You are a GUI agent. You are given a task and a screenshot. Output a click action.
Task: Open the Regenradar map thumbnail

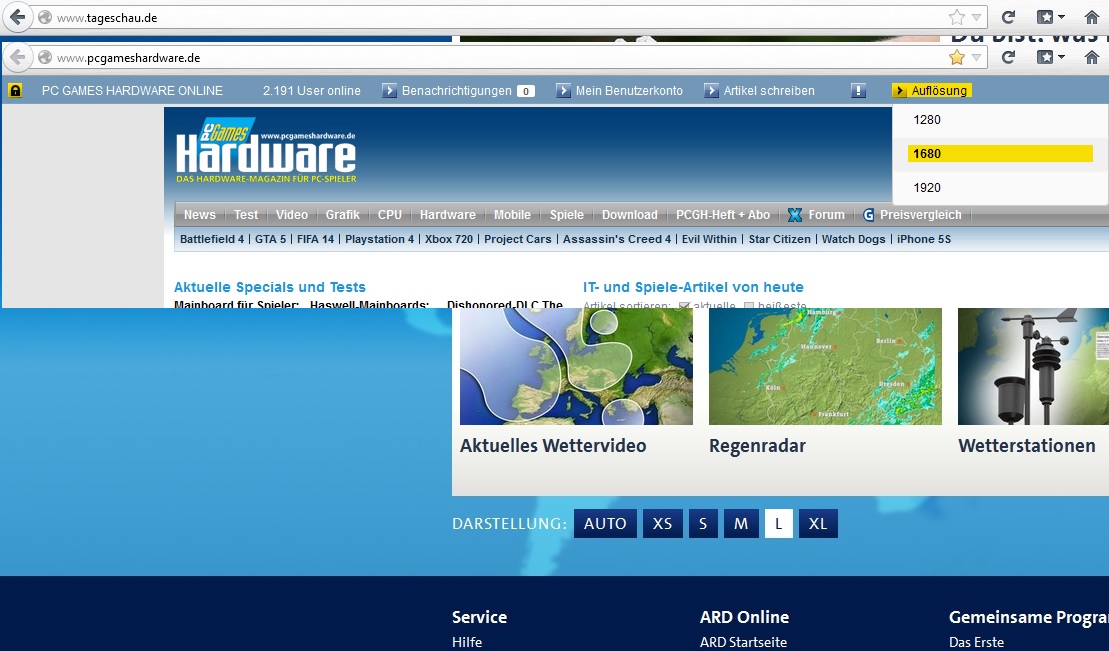tap(825, 367)
